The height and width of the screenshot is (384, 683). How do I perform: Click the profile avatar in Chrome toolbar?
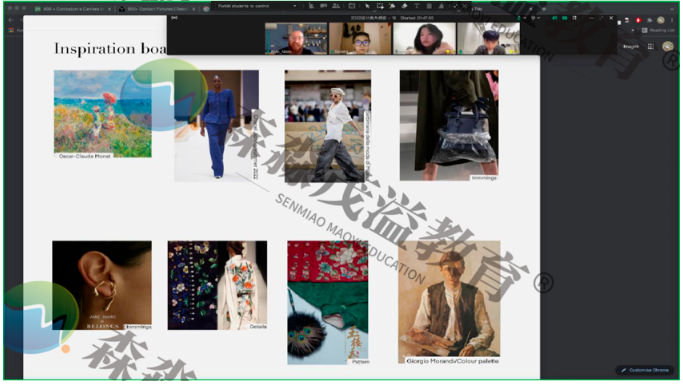[660, 20]
